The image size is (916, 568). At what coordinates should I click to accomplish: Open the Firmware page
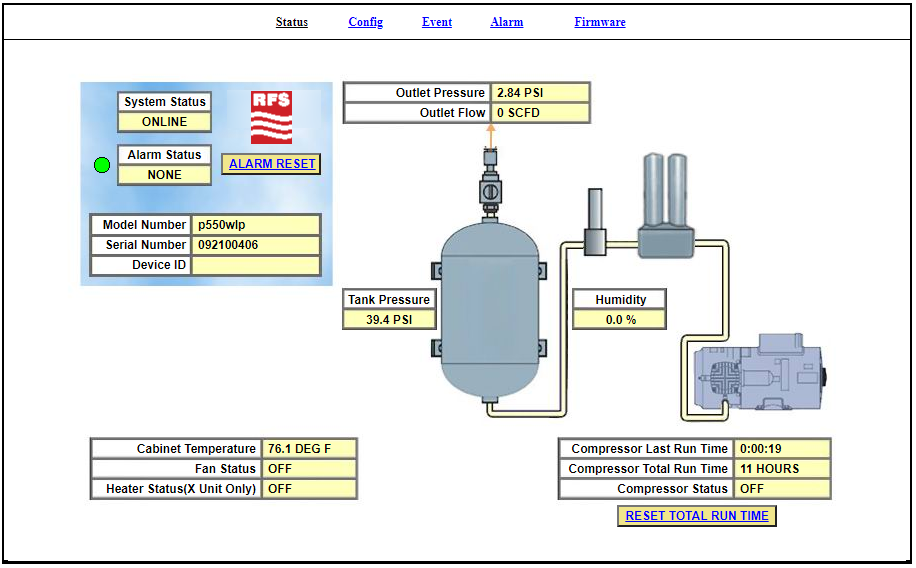click(x=599, y=22)
